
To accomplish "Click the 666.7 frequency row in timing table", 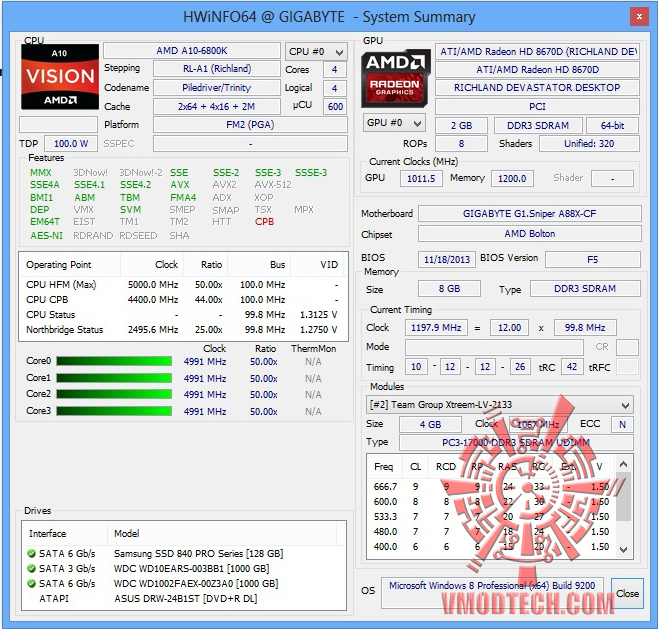I will pyautogui.click(x=491, y=487).
